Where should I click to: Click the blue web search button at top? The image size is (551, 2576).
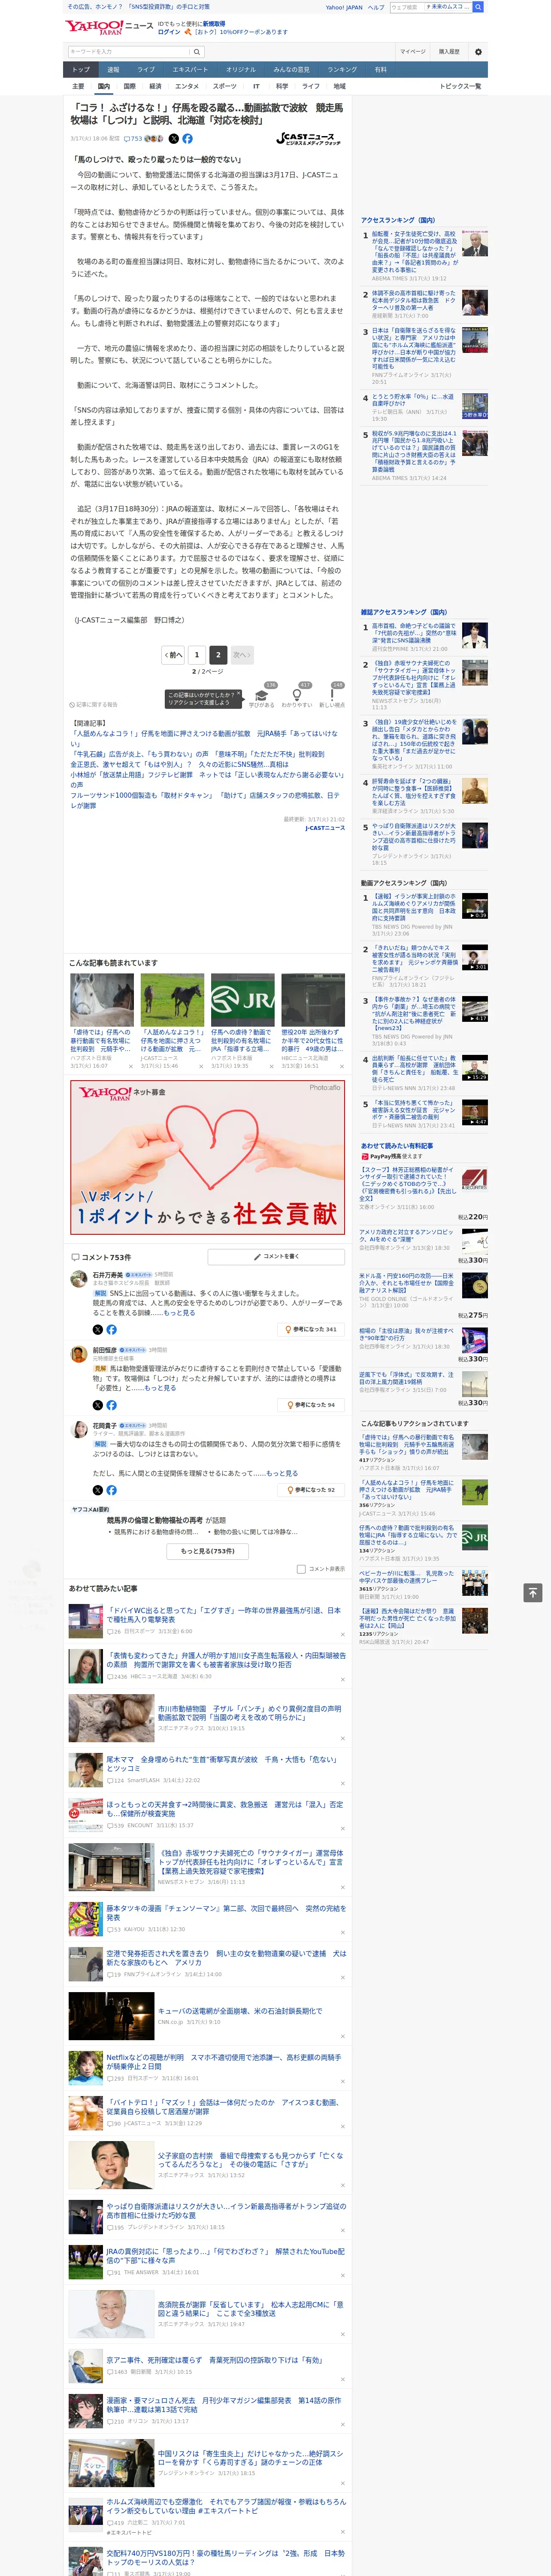[478, 7]
